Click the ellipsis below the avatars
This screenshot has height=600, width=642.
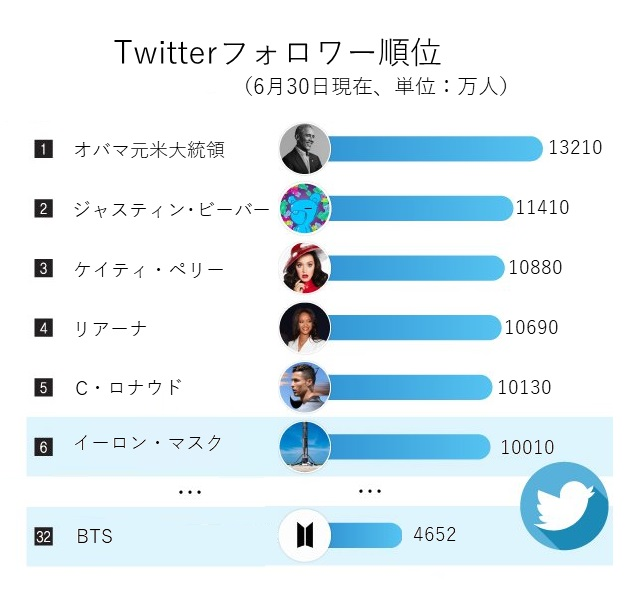tap(370, 491)
